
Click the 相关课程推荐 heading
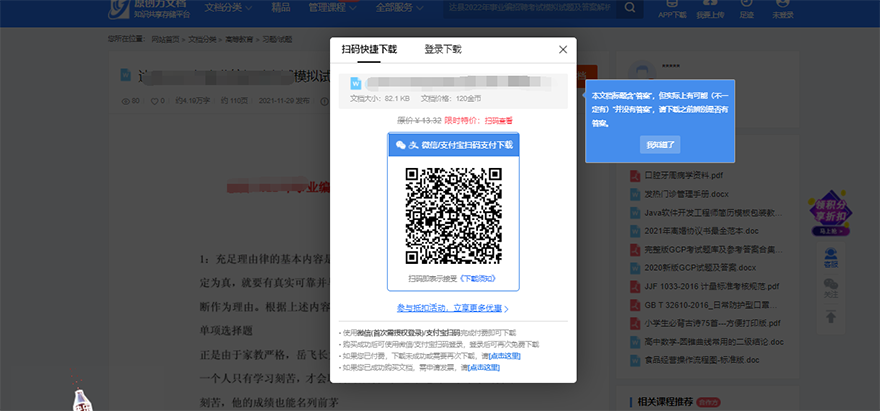tap(665, 401)
